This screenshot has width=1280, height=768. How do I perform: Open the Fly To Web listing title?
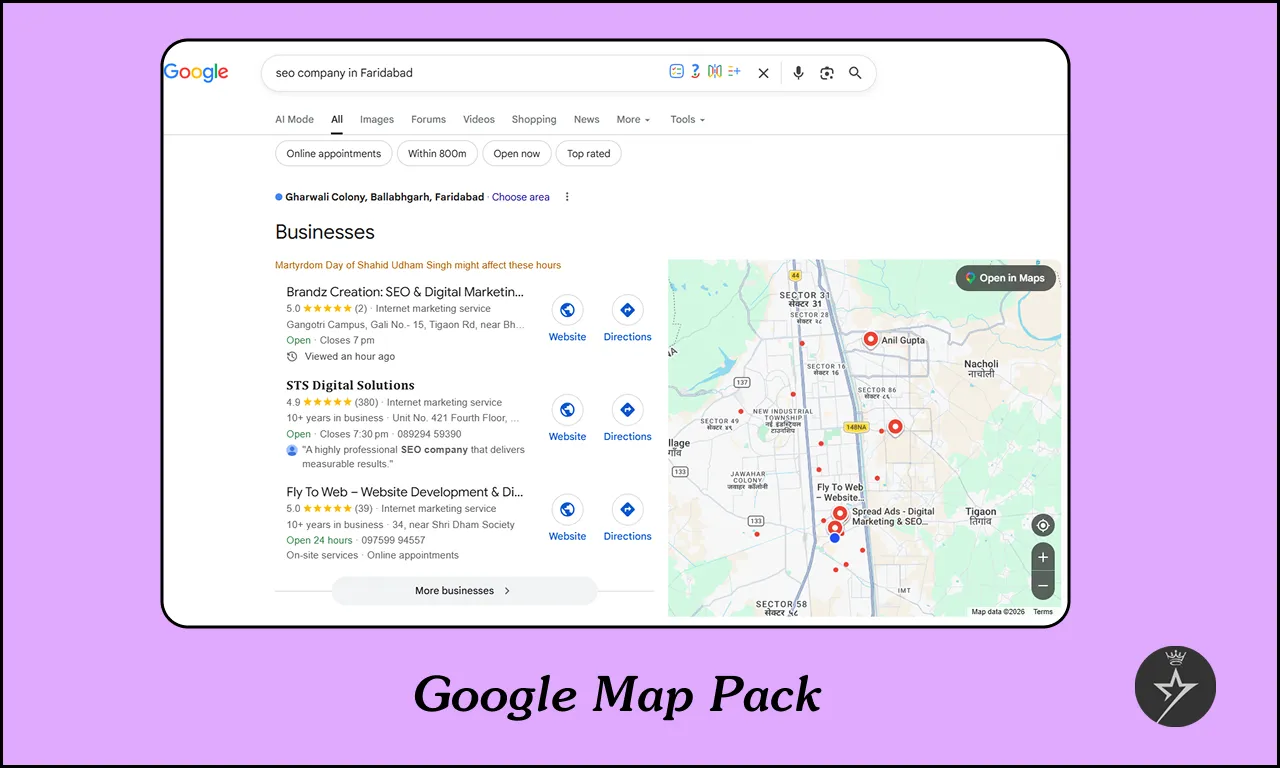(x=405, y=492)
